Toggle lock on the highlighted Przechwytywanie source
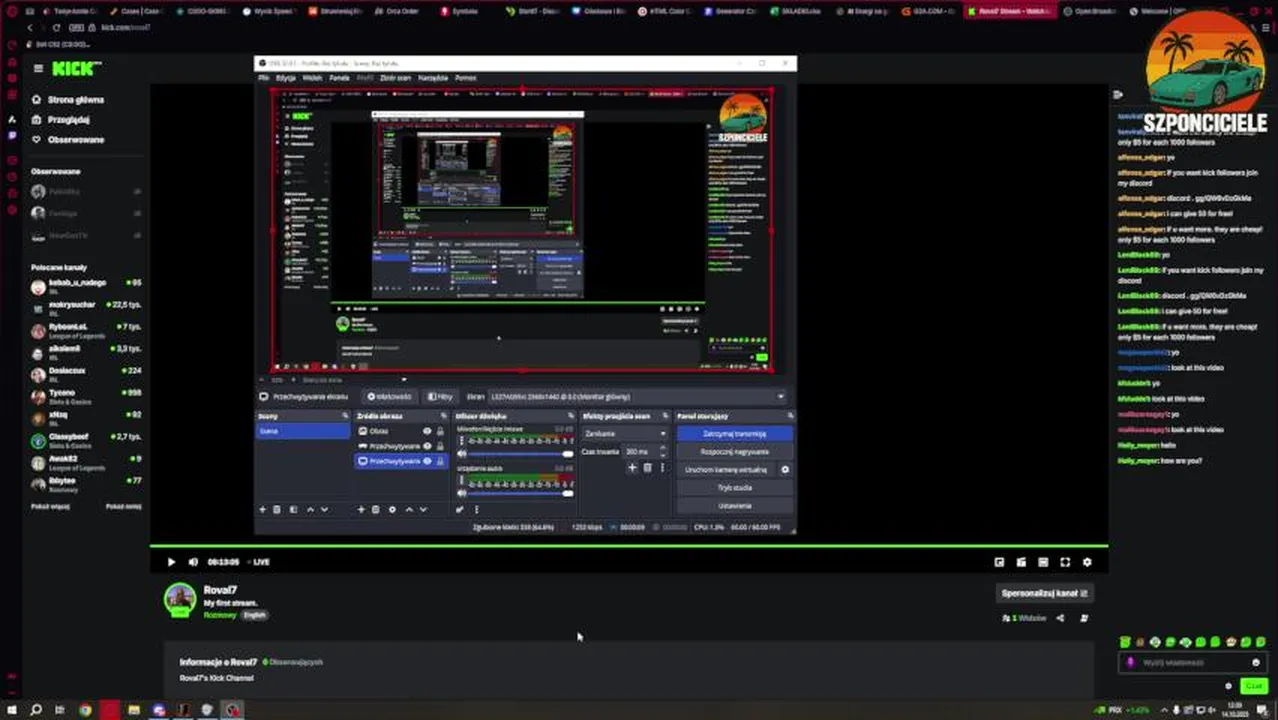Viewport: 1278px width, 720px height. pos(440,461)
